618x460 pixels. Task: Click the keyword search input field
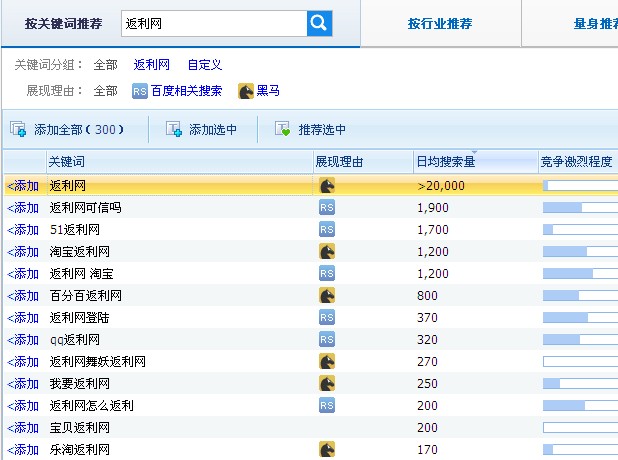pyautogui.click(x=212, y=23)
